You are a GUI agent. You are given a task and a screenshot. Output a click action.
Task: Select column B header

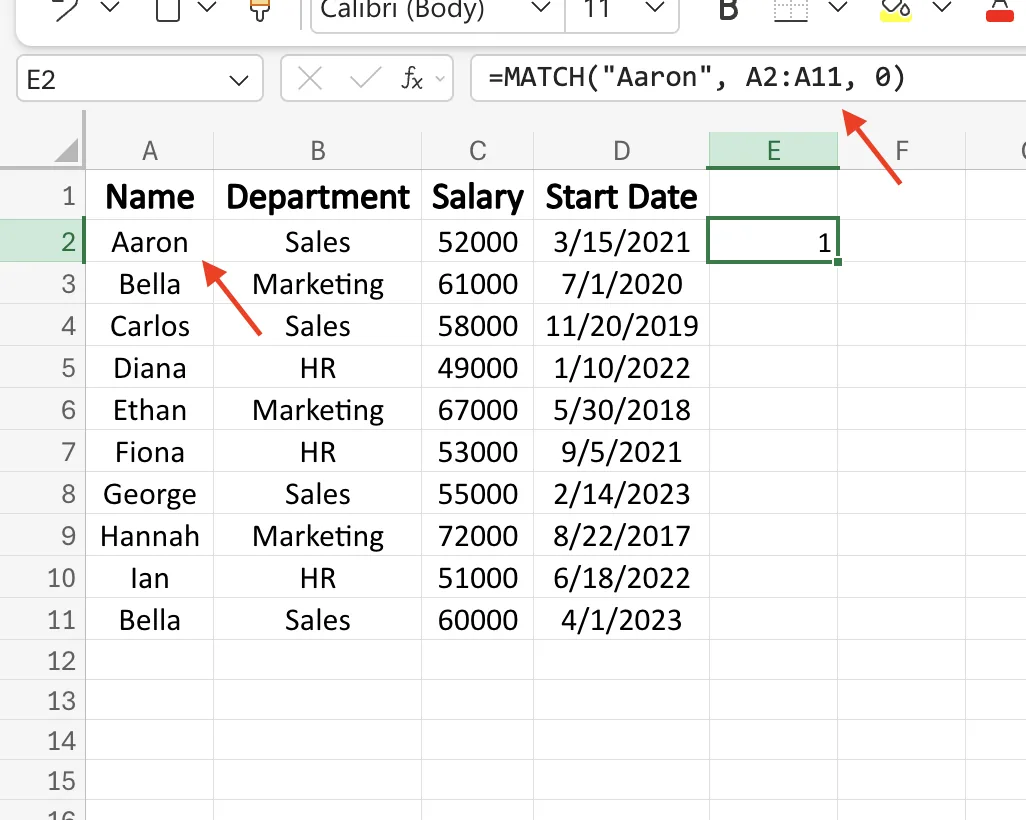pyautogui.click(x=318, y=151)
